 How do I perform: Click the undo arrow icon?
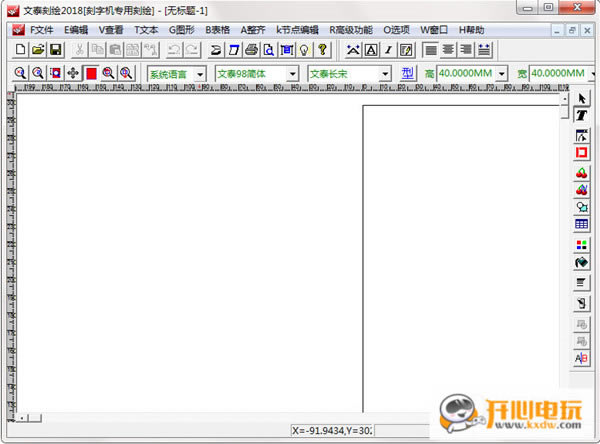coord(174,50)
